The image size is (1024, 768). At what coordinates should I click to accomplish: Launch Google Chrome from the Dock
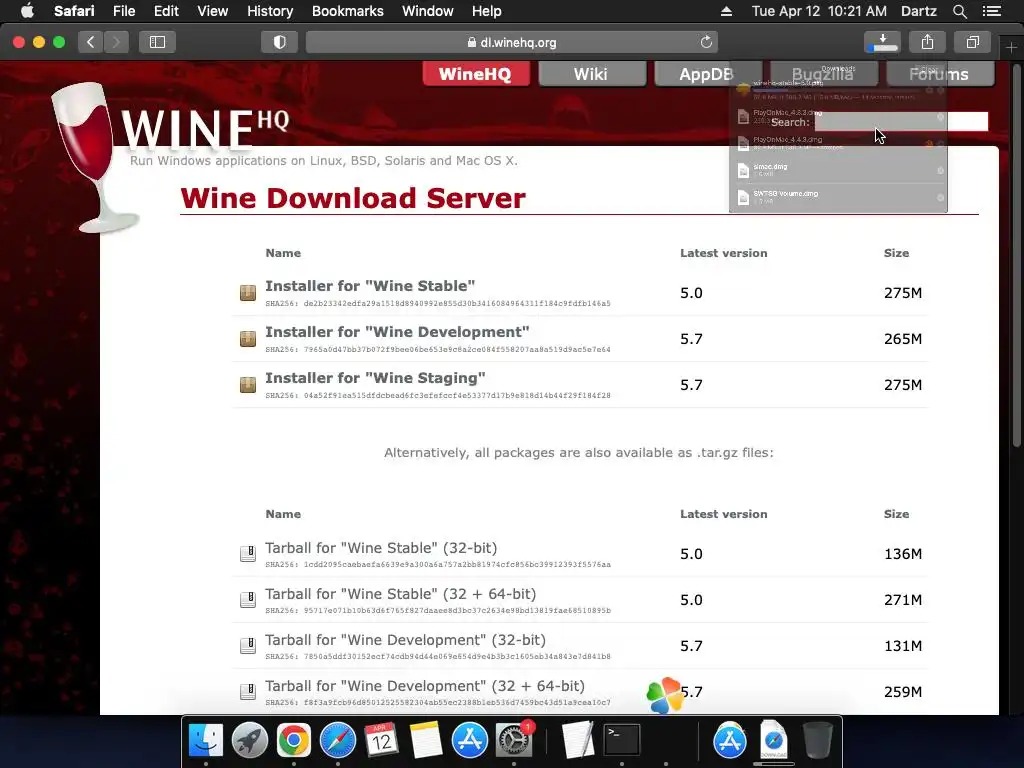click(293, 741)
